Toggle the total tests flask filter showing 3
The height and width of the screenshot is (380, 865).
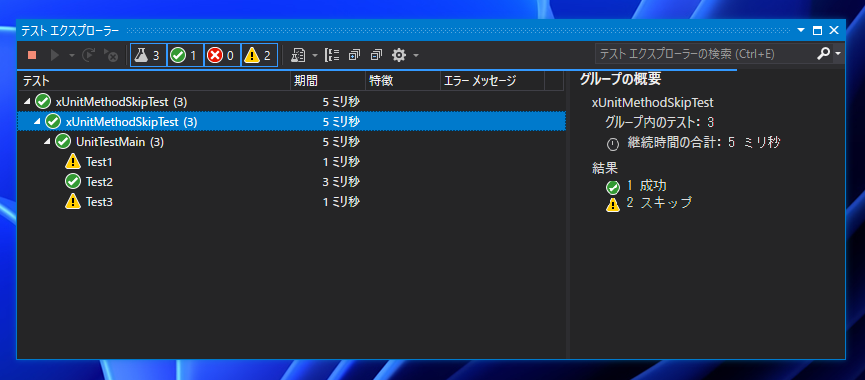point(148,55)
